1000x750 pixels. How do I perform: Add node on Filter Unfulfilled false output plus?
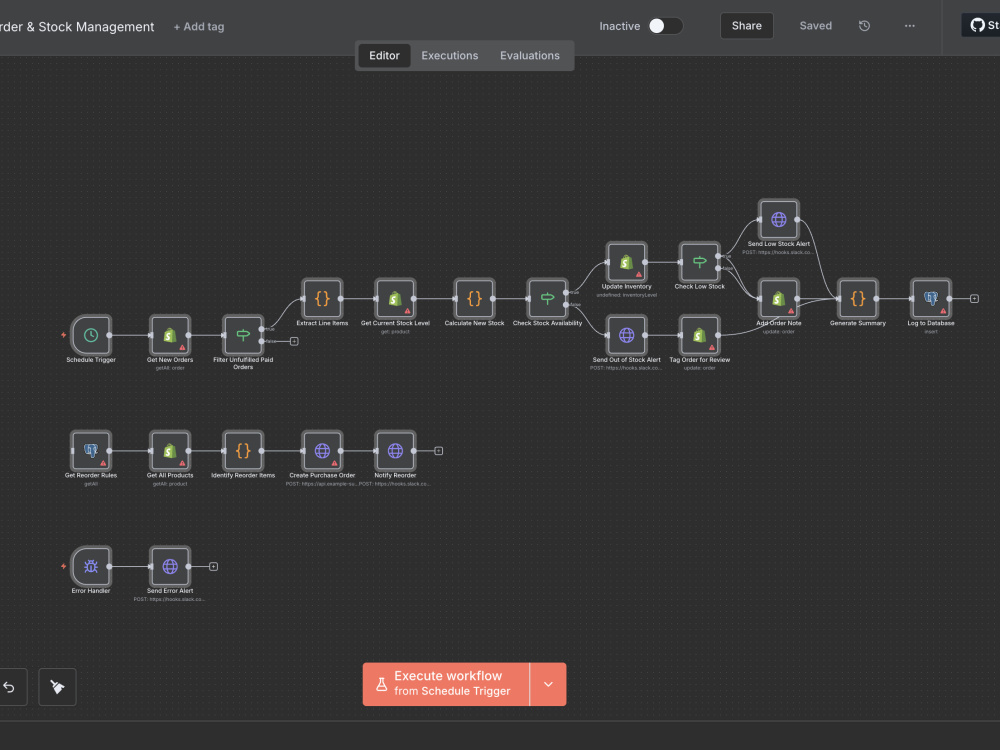click(x=294, y=341)
